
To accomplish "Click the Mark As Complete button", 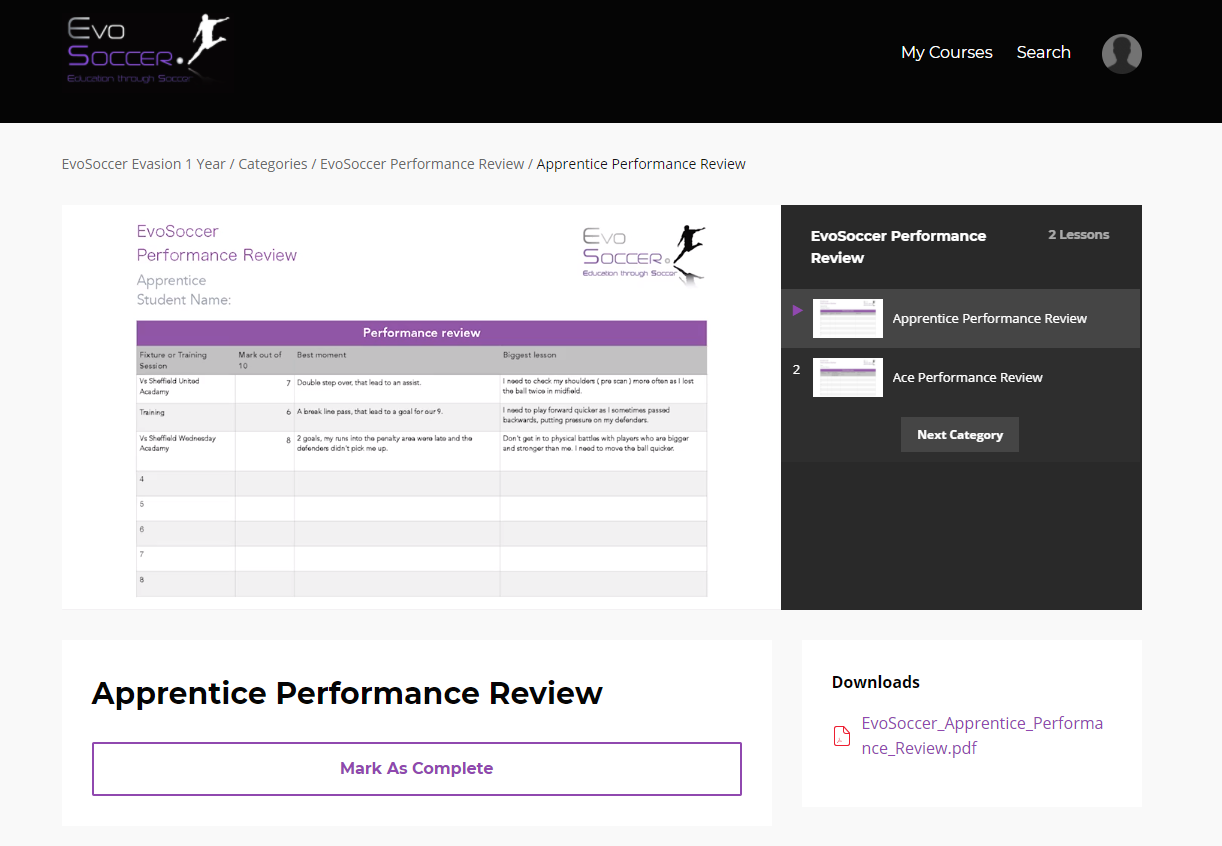I will click(x=417, y=769).
